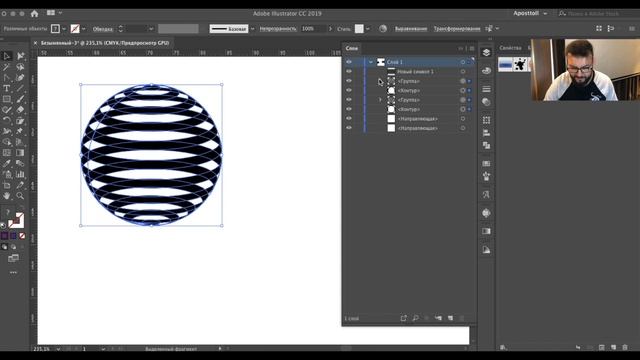This screenshot has width=640, height=360.
Task: Click the opacity 100% input field
Action: tap(313, 29)
